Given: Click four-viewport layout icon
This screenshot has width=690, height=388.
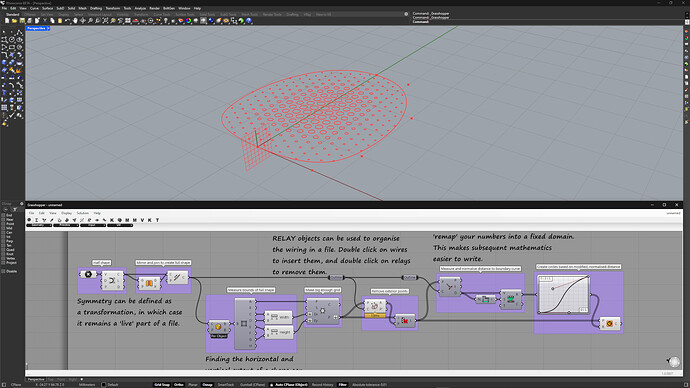Looking at the screenshot, I should (x=128, y=21).
